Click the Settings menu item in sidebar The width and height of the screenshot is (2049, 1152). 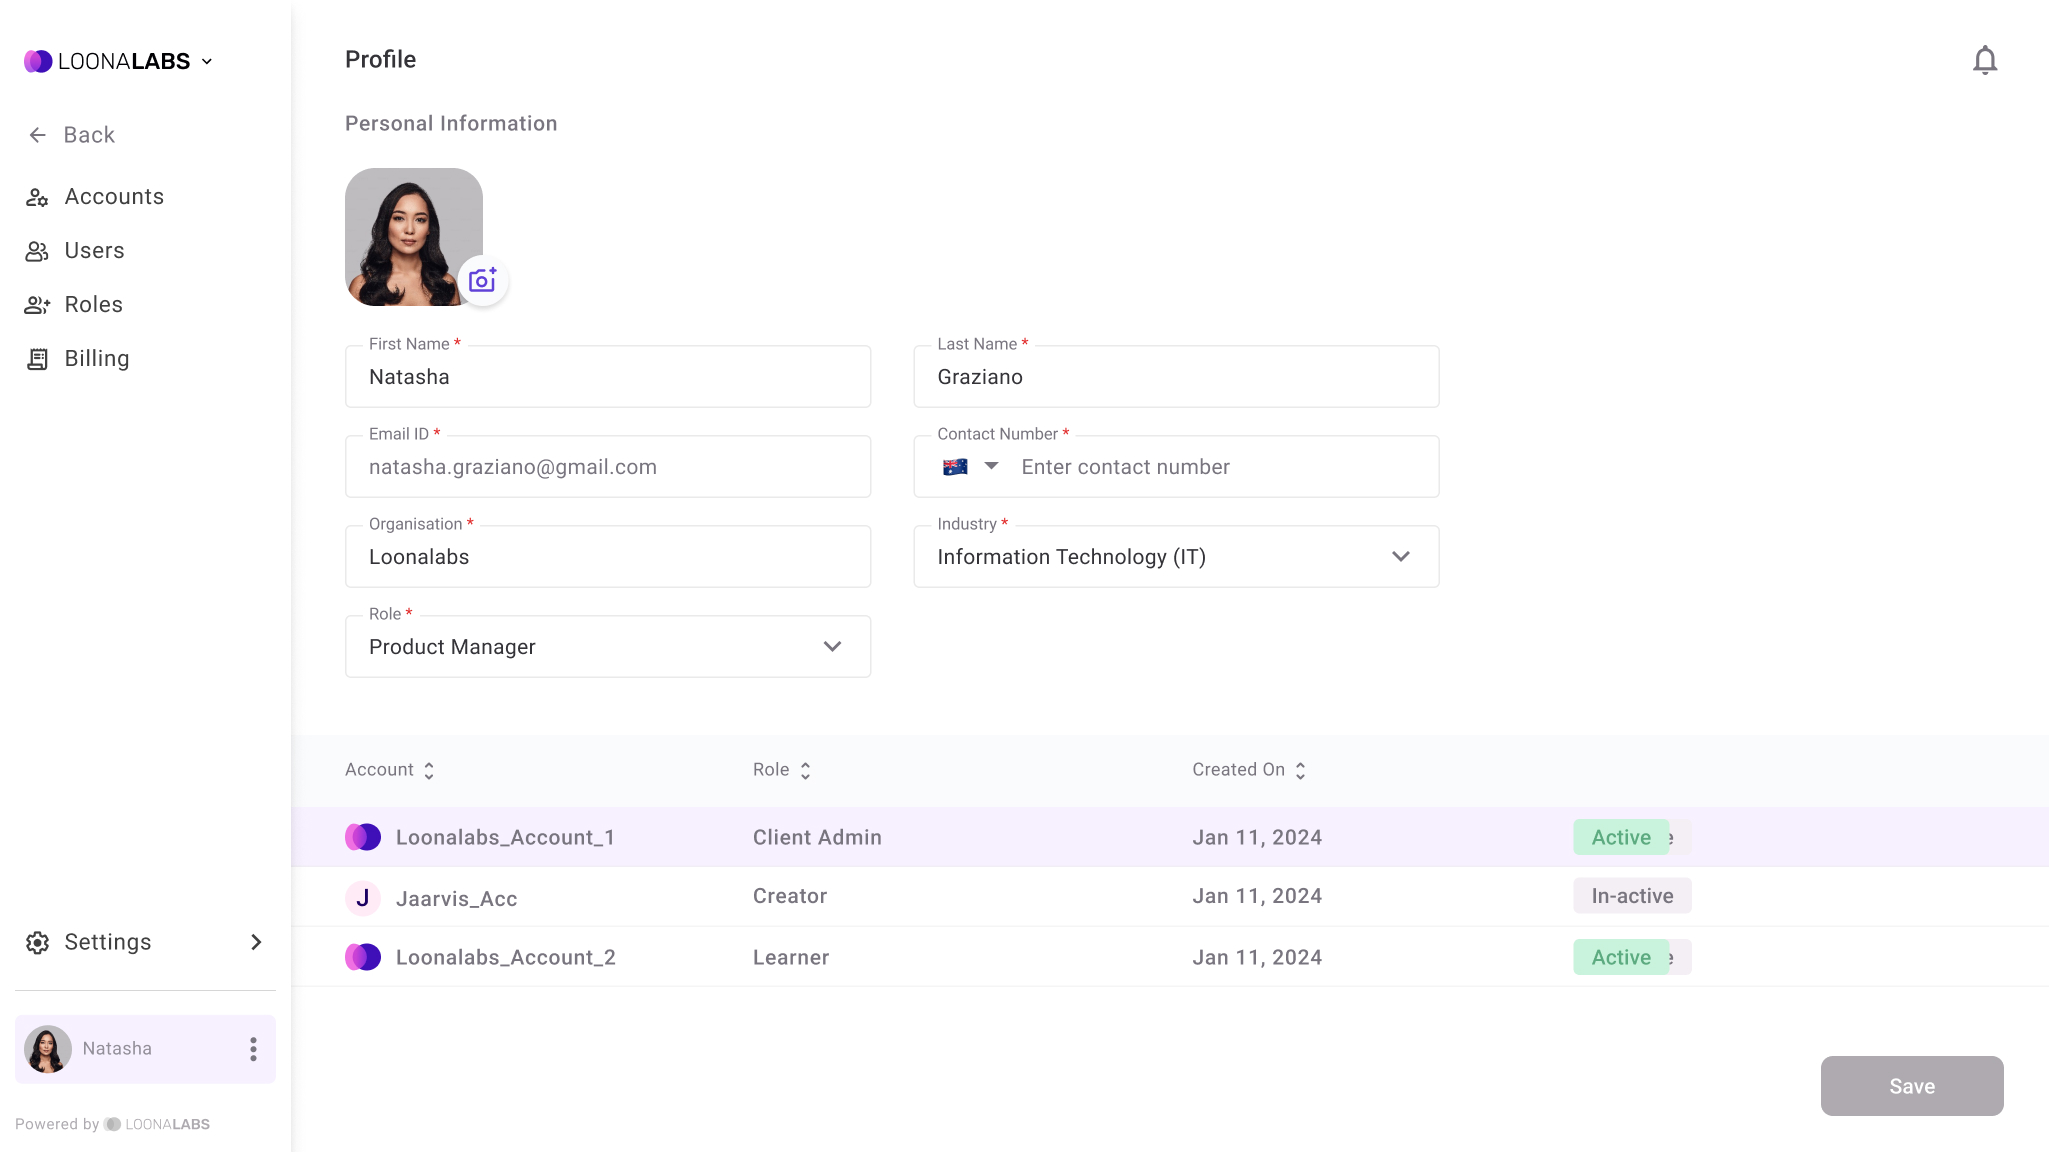pos(145,941)
